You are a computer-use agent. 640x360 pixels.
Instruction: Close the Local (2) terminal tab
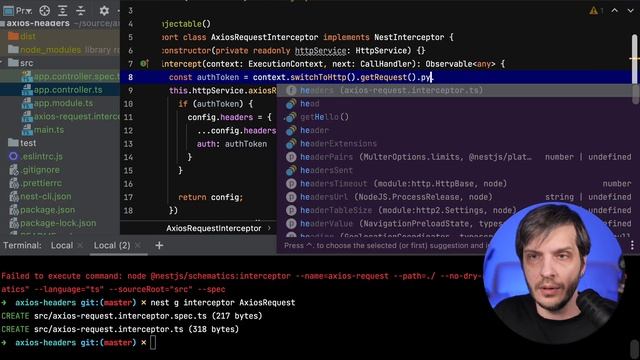138,245
